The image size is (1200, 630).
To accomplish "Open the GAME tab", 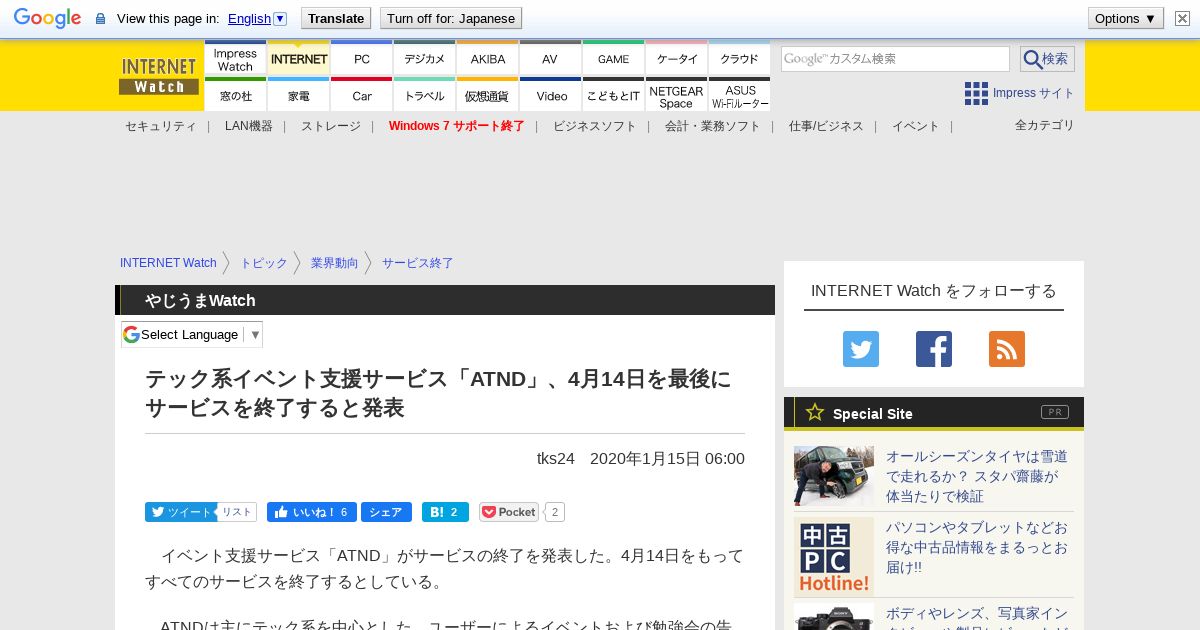I will pos(613,59).
